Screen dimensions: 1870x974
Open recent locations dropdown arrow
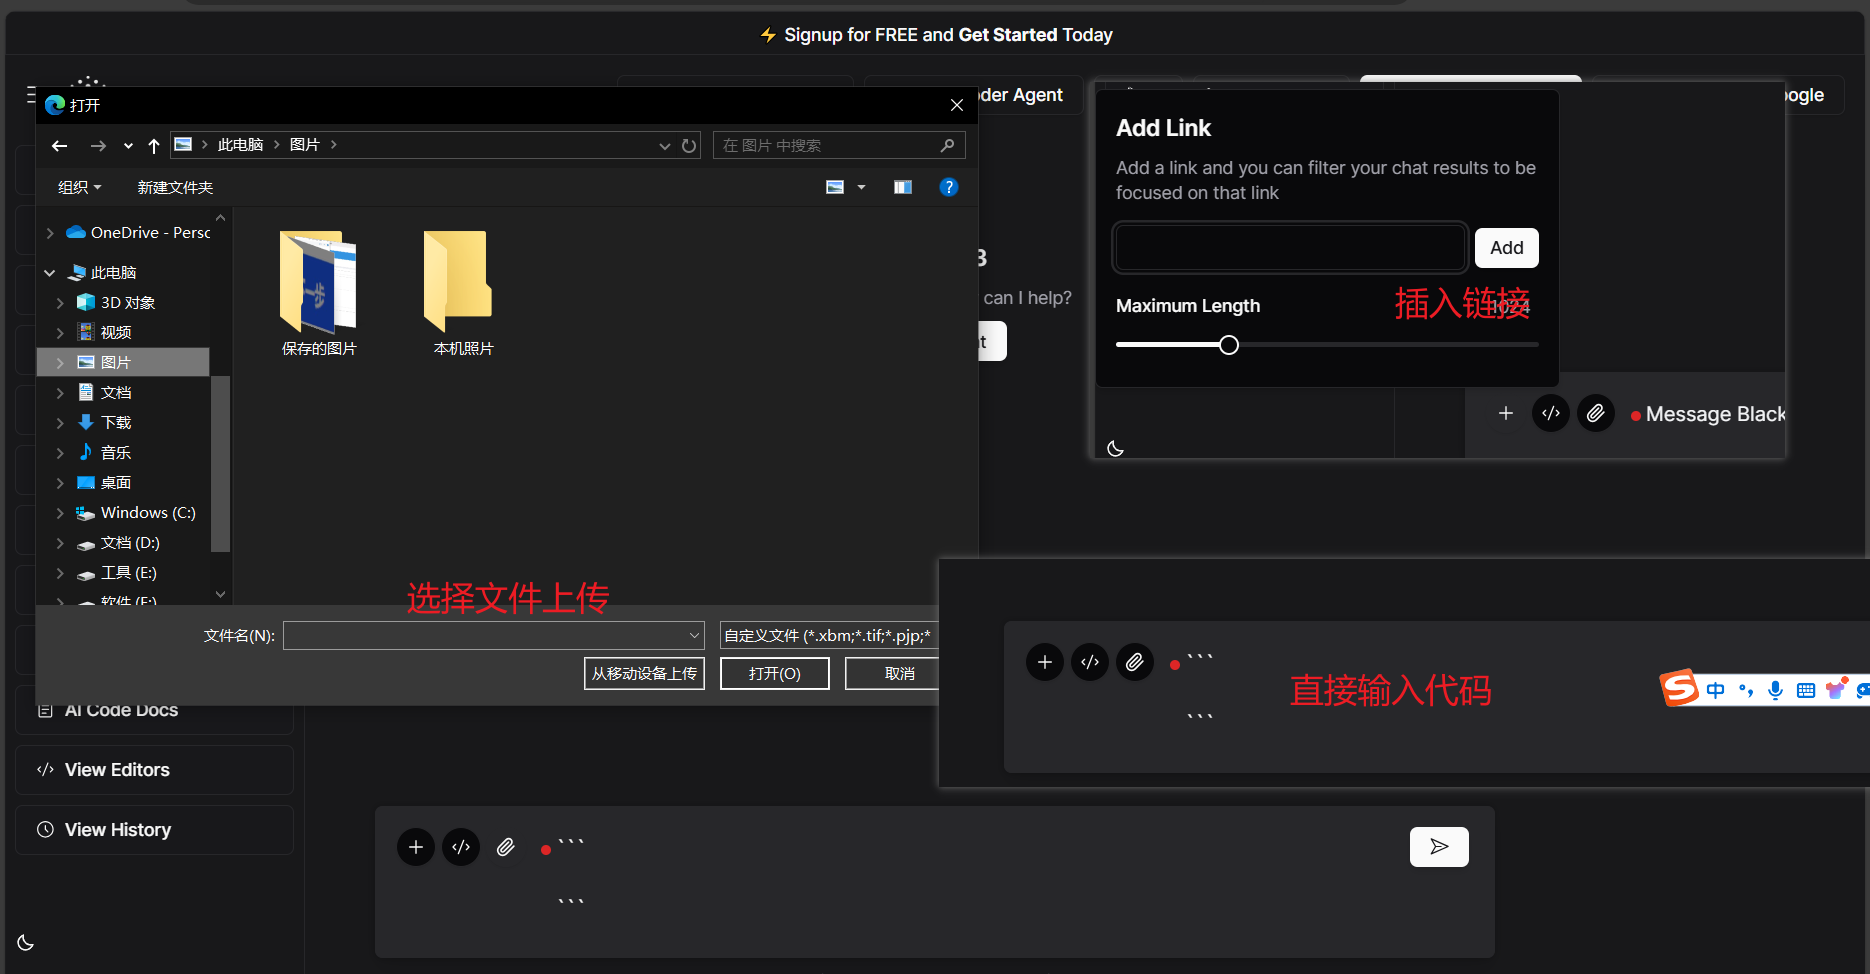(x=128, y=146)
